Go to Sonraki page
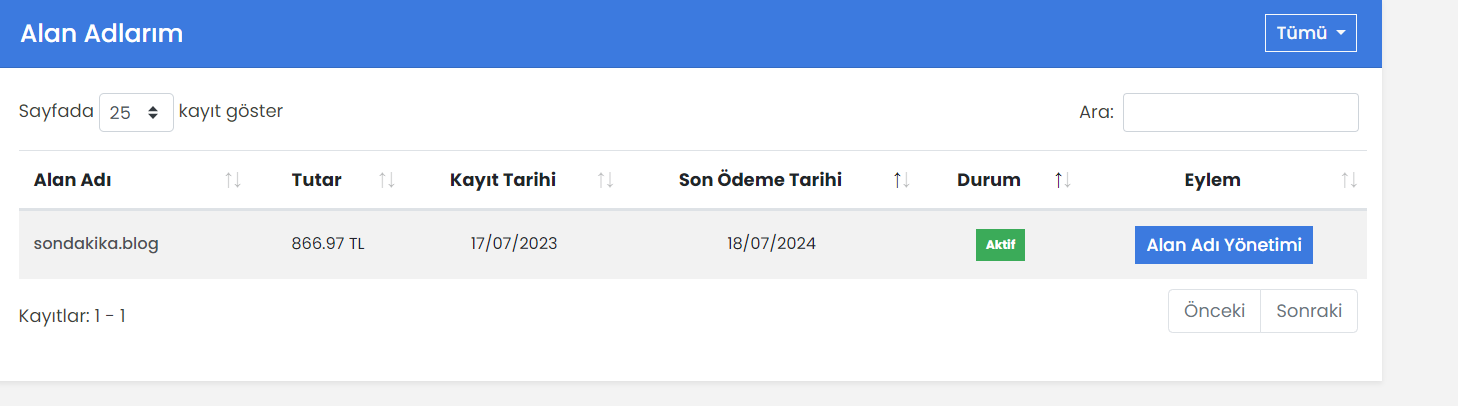 point(1309,311)
